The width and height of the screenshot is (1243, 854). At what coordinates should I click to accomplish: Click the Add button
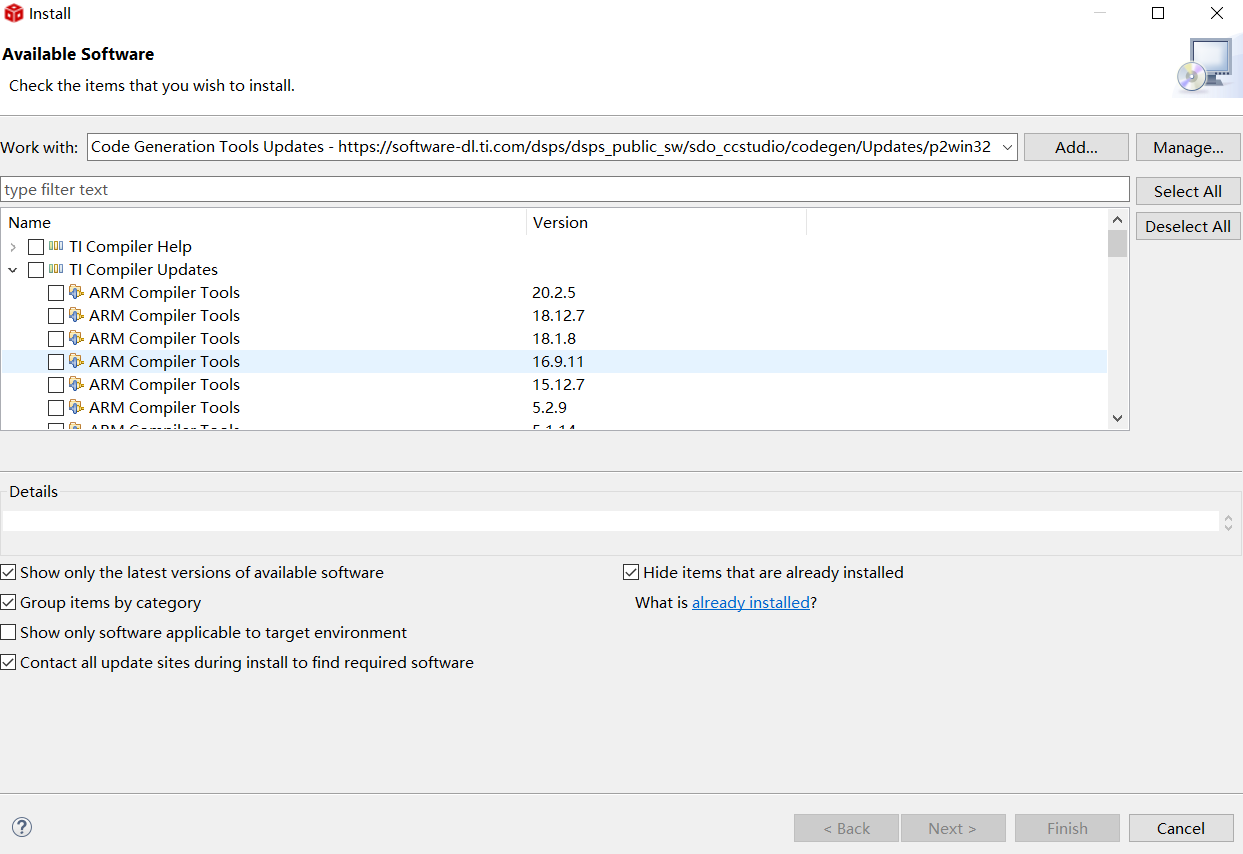[x=1076, y=146]
